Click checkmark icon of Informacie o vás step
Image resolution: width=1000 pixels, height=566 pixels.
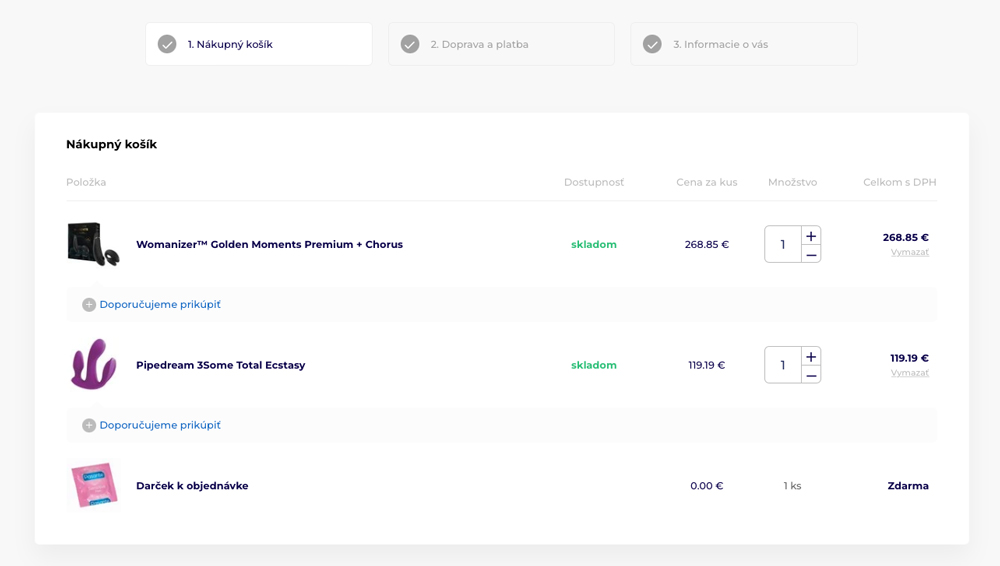click(x=652, y=44)
